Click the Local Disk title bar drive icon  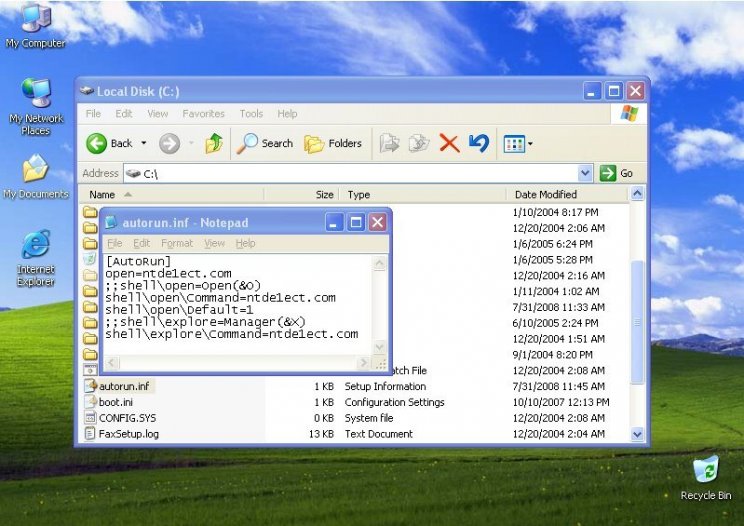86,90
